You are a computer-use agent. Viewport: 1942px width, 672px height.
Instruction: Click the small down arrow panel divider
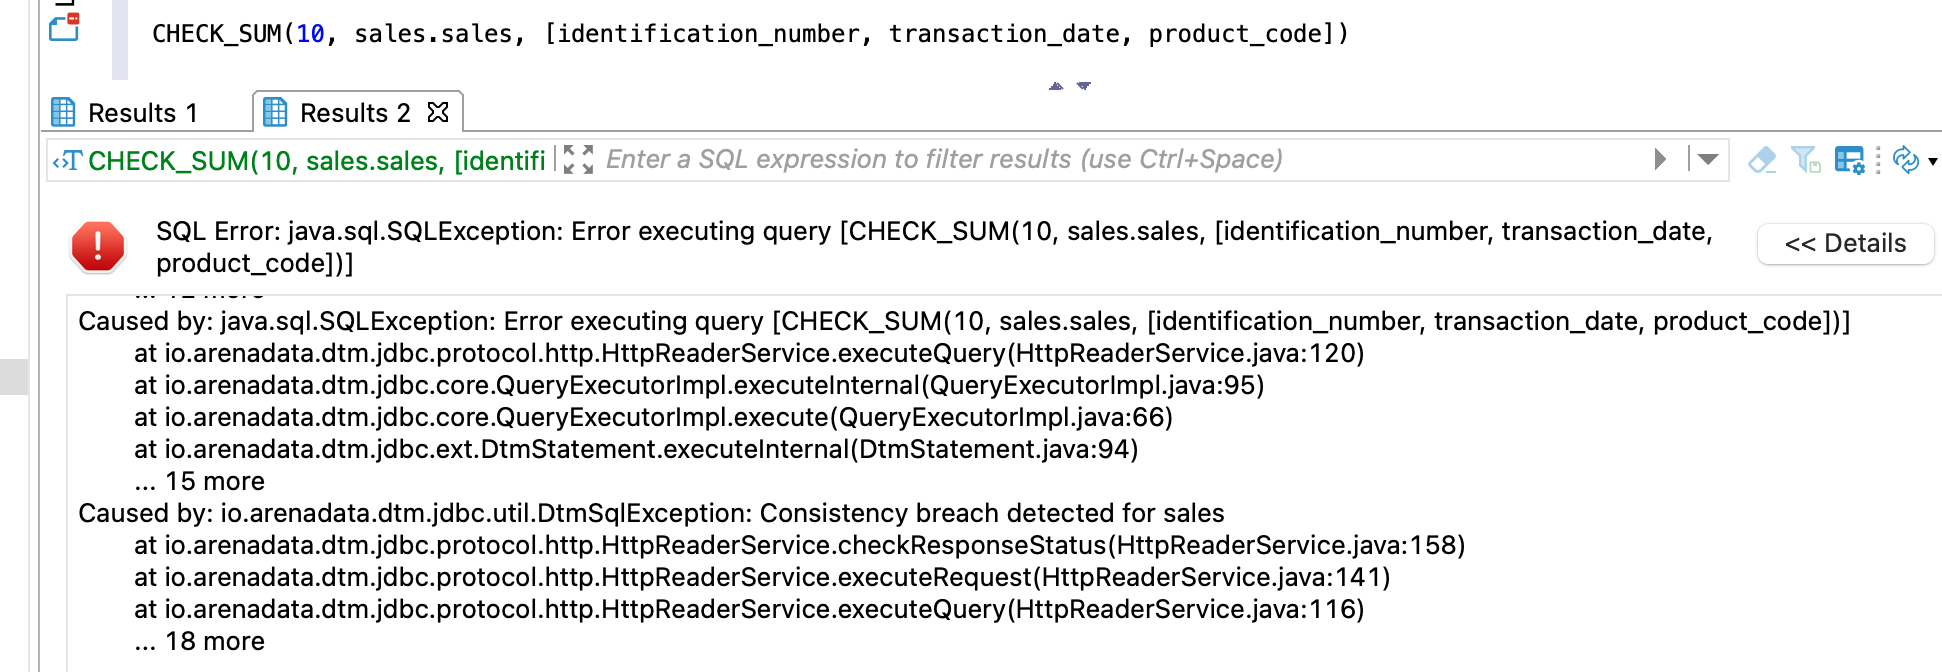pyautogui.click(x=1084, y=86)
